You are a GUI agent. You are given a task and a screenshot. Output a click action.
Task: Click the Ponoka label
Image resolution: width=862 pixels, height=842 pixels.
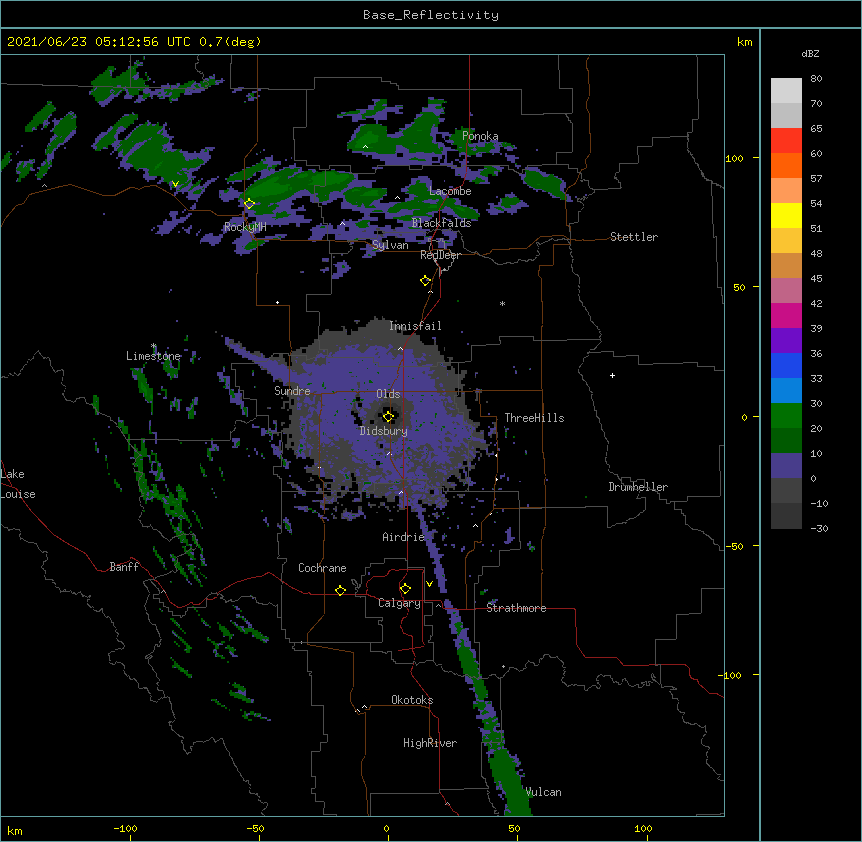coord(480,136)
